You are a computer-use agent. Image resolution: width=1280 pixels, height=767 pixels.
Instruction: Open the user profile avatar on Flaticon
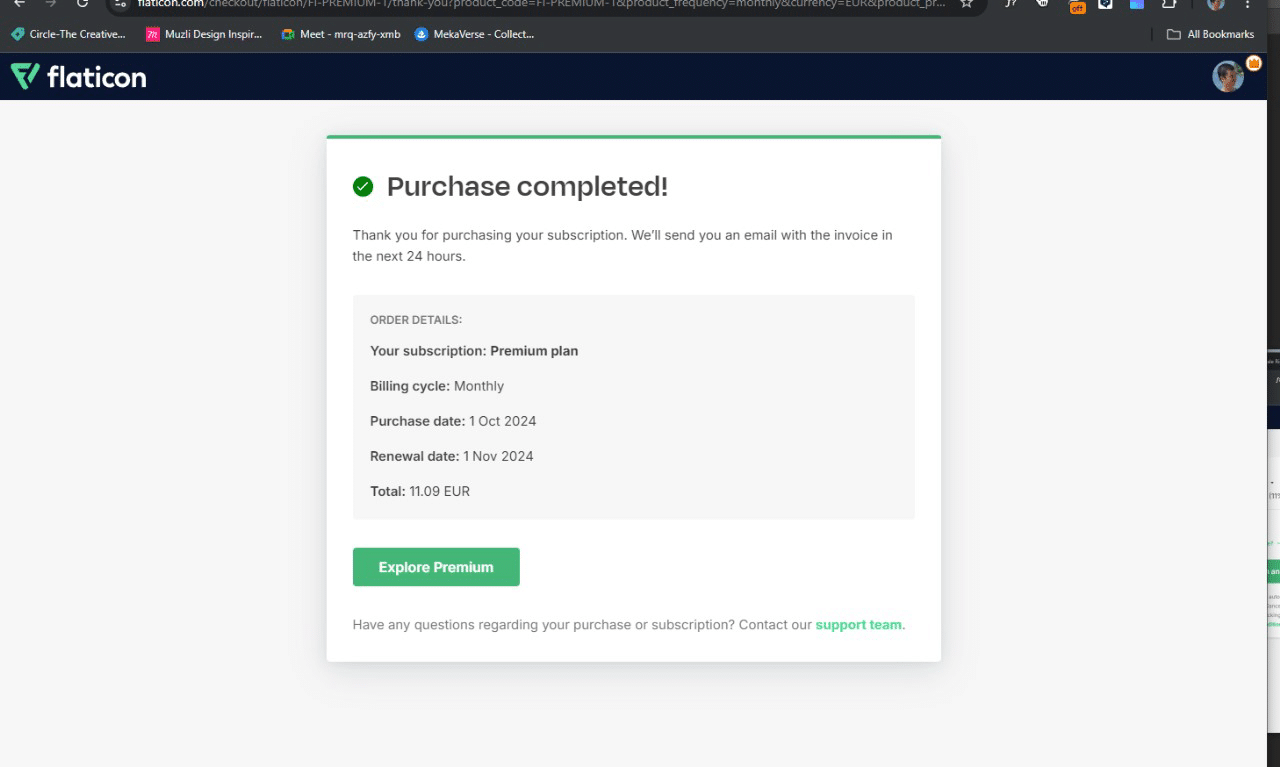click(1227, 77)
